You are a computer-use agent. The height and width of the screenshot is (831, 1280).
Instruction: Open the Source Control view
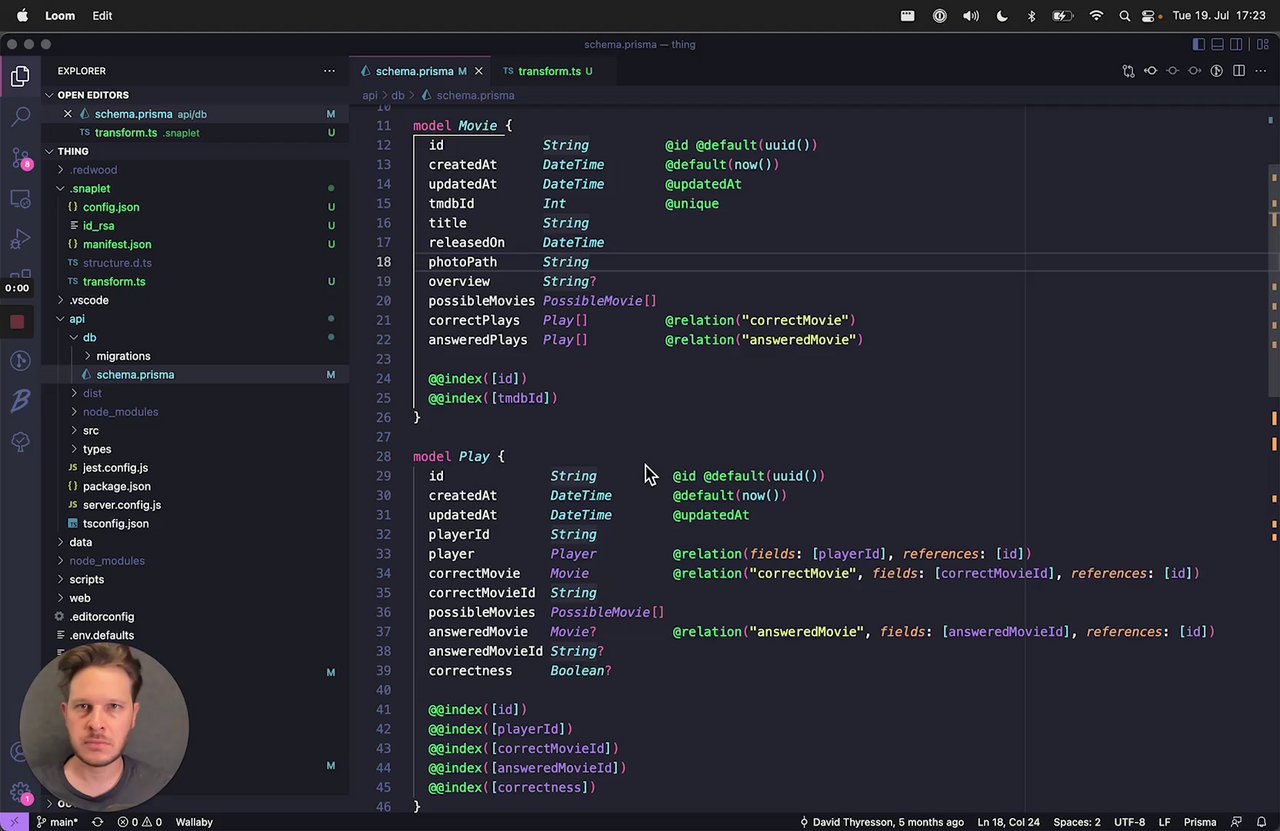[x=20, y=158]
